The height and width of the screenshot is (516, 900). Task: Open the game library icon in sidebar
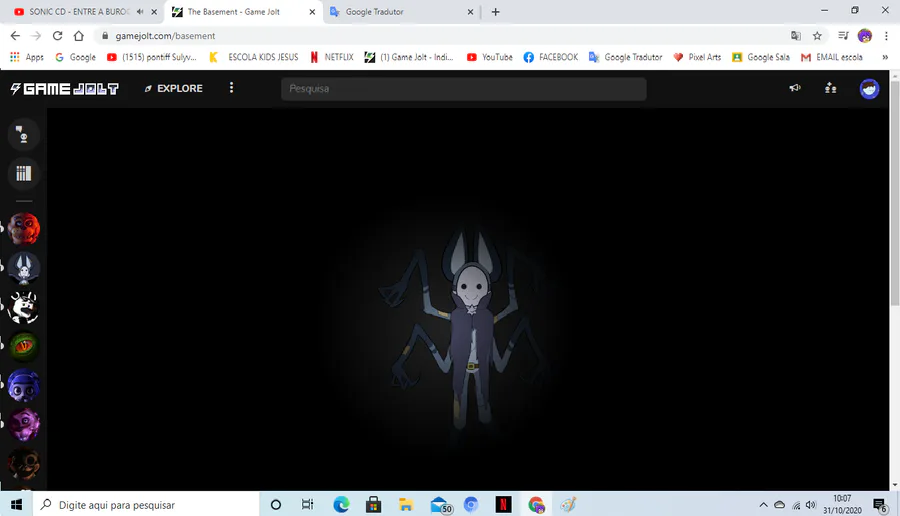coord(24,173)
